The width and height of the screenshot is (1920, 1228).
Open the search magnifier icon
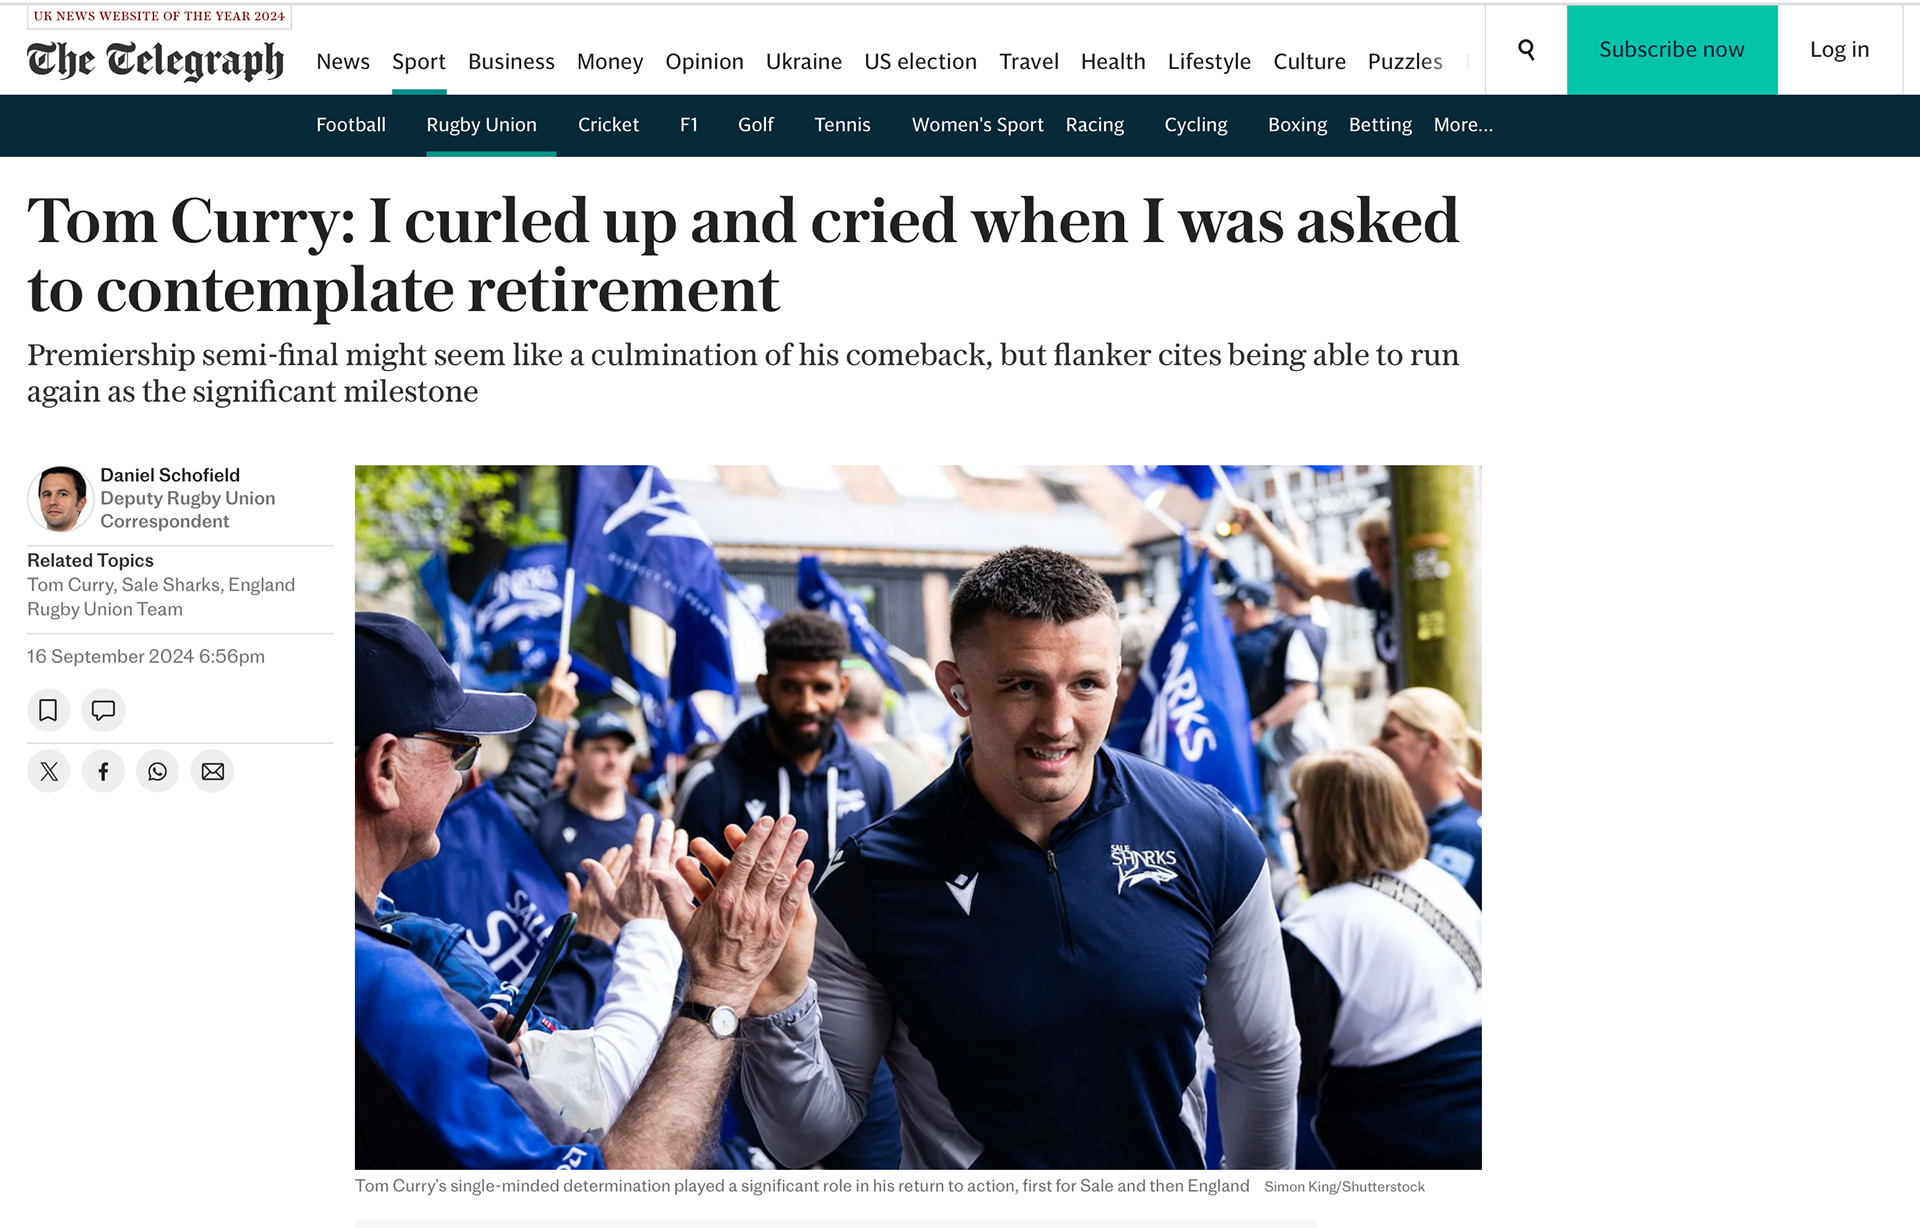1526,49
